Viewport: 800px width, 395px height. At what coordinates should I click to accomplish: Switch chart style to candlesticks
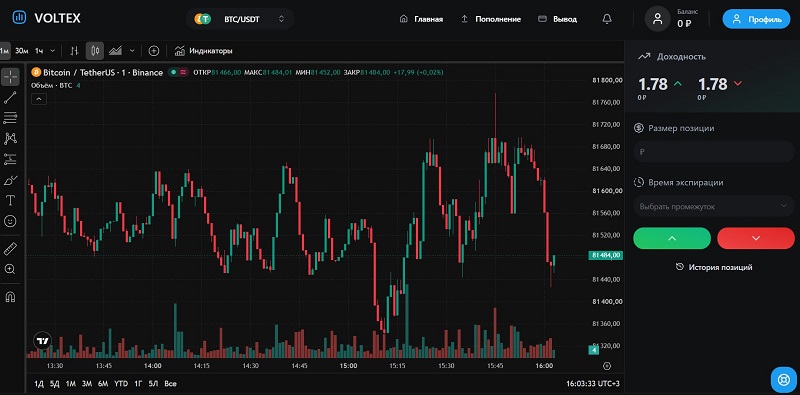pyautogui.click(x=95, y=51)
